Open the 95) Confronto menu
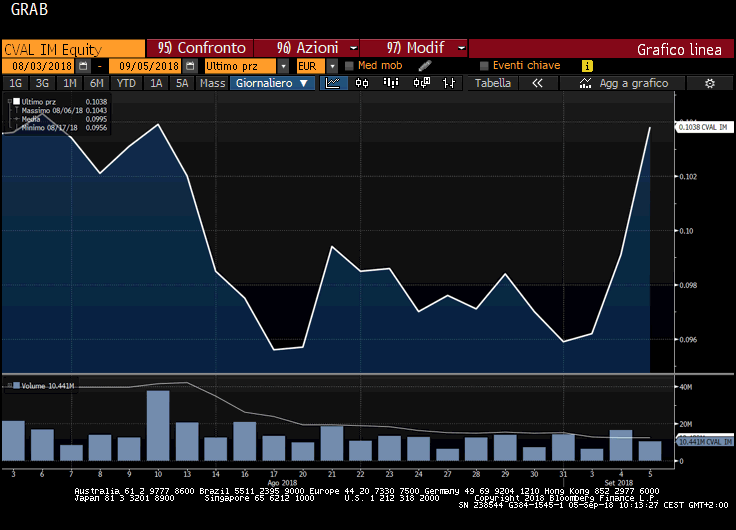 201,48
